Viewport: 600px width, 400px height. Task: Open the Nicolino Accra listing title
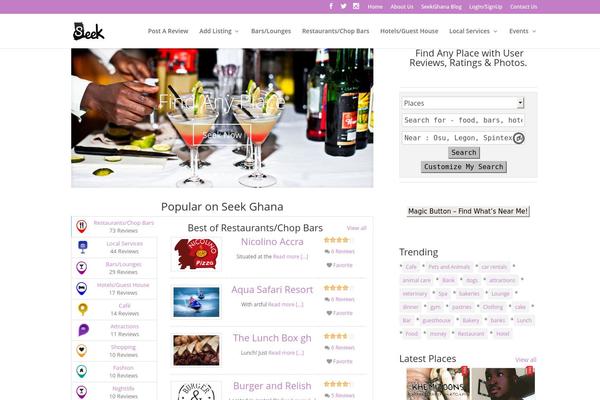tap(272, 242)
